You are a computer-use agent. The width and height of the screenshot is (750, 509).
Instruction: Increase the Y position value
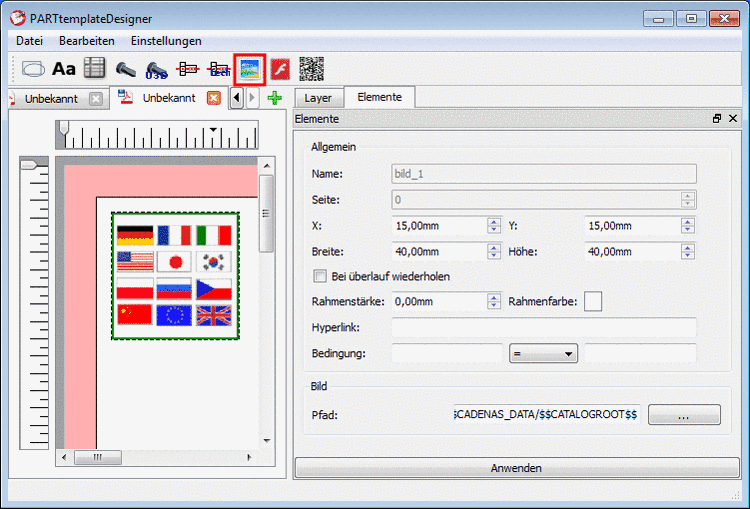[x=687, y=222]
